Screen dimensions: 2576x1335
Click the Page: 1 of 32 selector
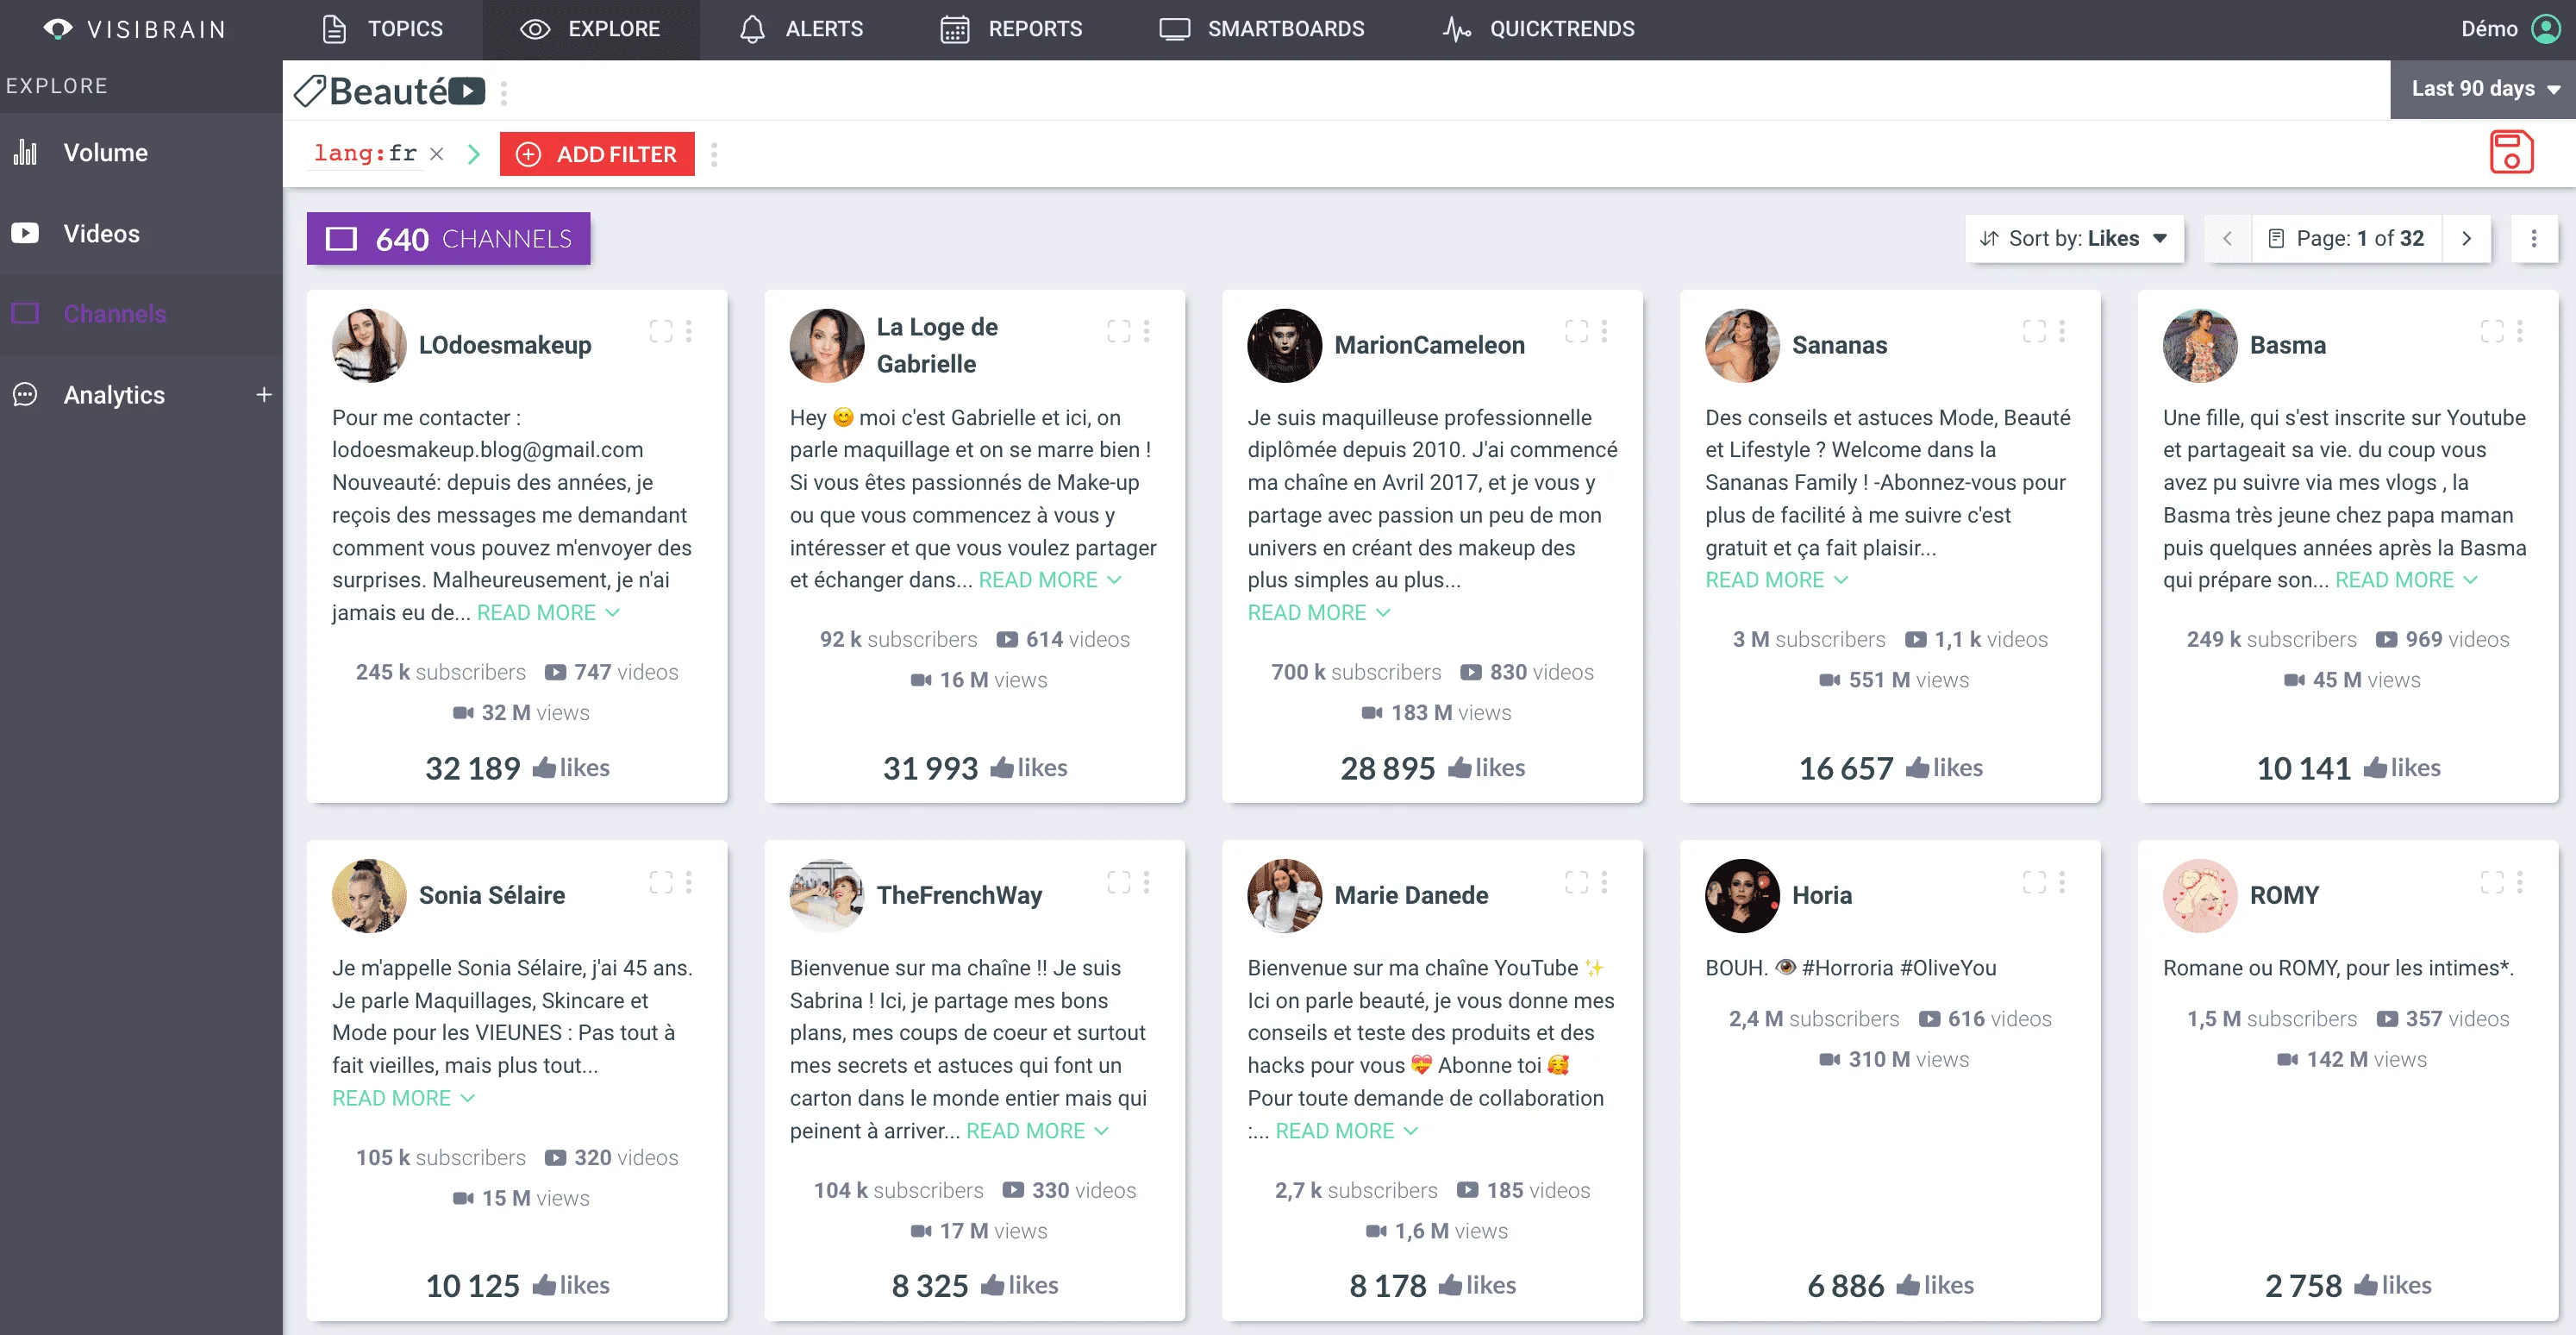2347,239
